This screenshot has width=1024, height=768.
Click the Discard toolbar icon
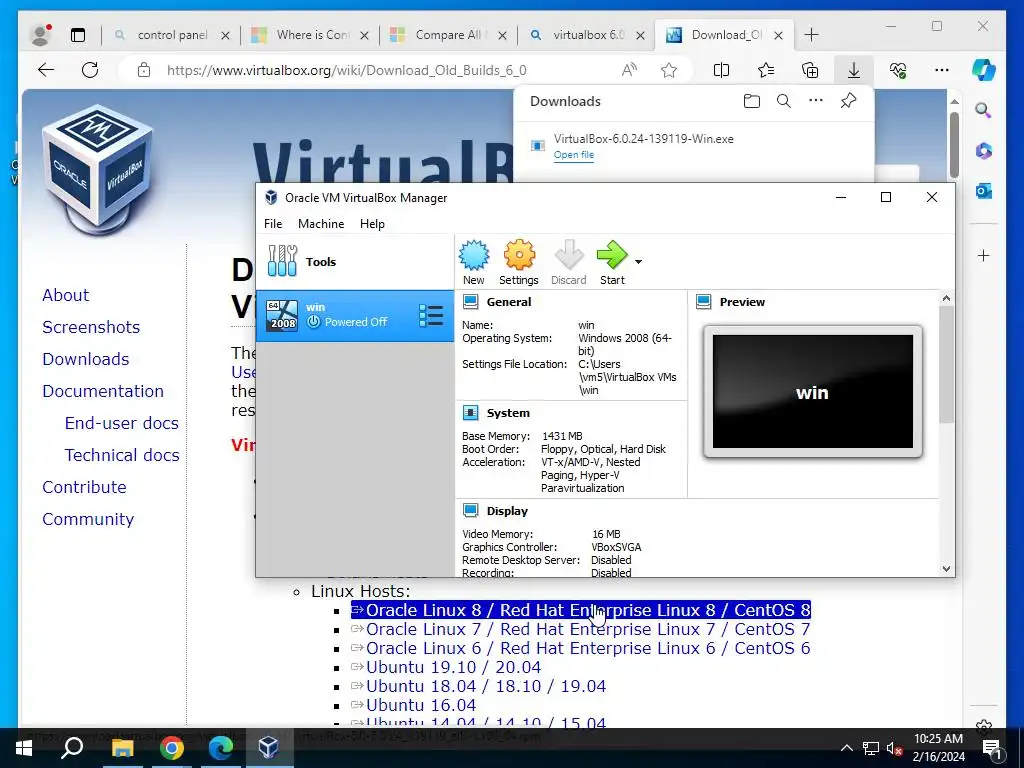tap(569, 263)
